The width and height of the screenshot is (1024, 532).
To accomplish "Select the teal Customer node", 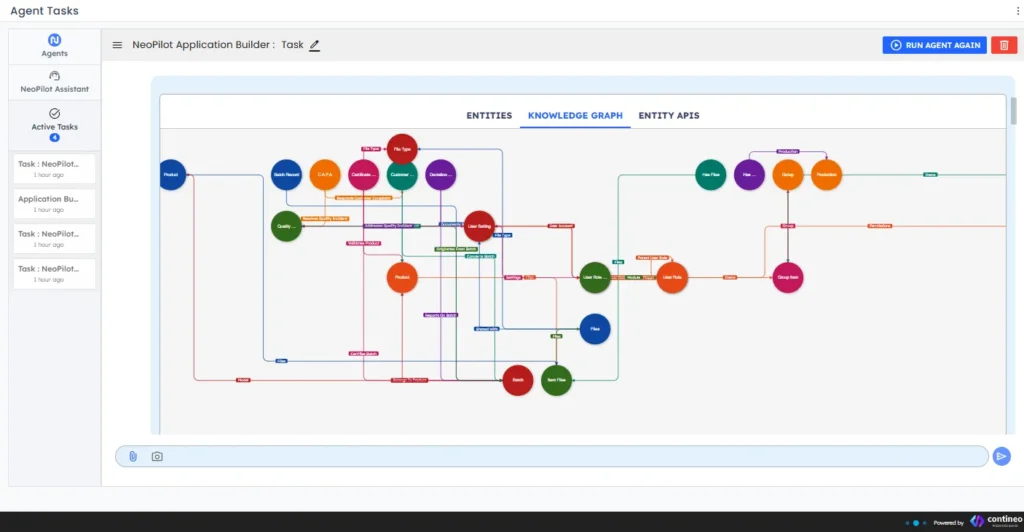I will (x=402, y=174).
